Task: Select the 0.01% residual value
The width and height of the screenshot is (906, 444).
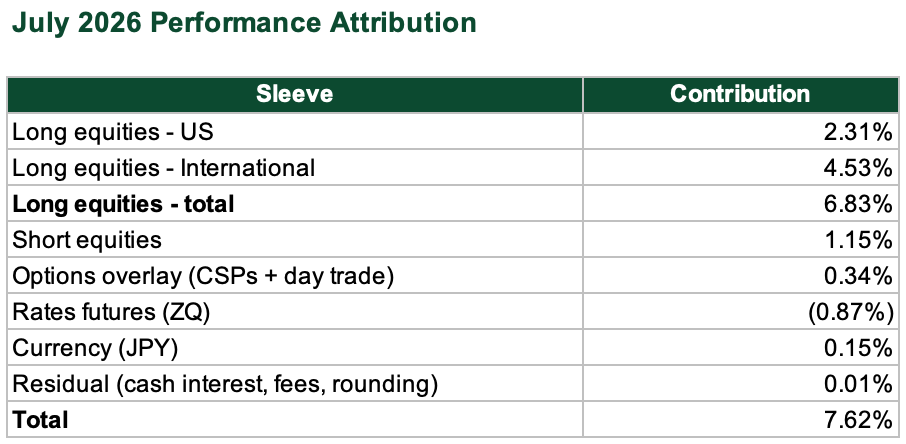Action: 857,384
